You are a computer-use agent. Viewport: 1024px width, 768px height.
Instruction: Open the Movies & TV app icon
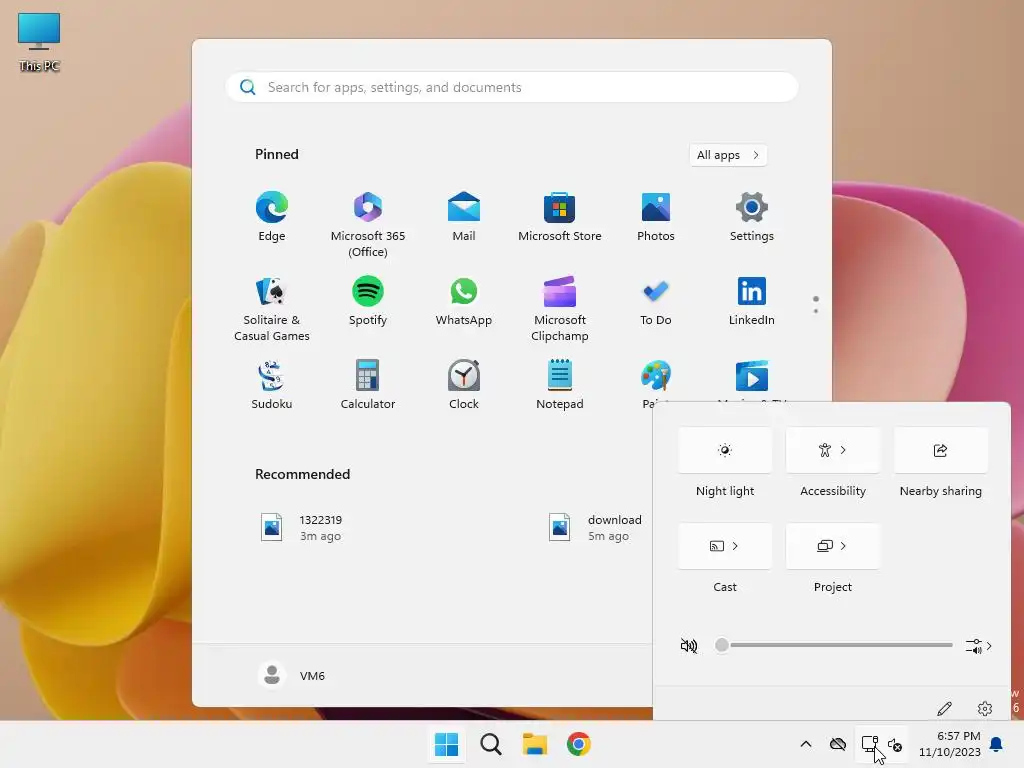(752, 376)
